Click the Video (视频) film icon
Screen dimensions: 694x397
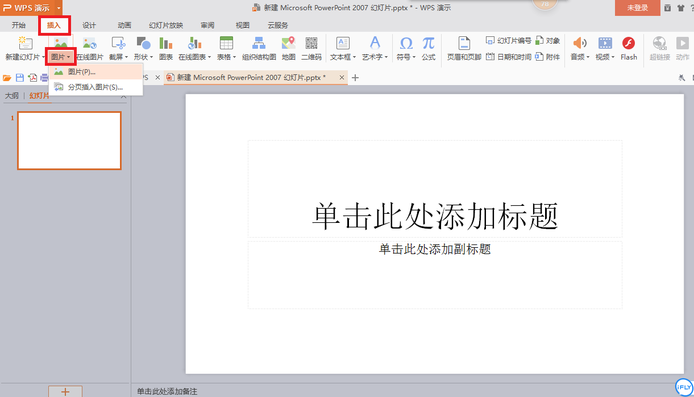(605, 43)
